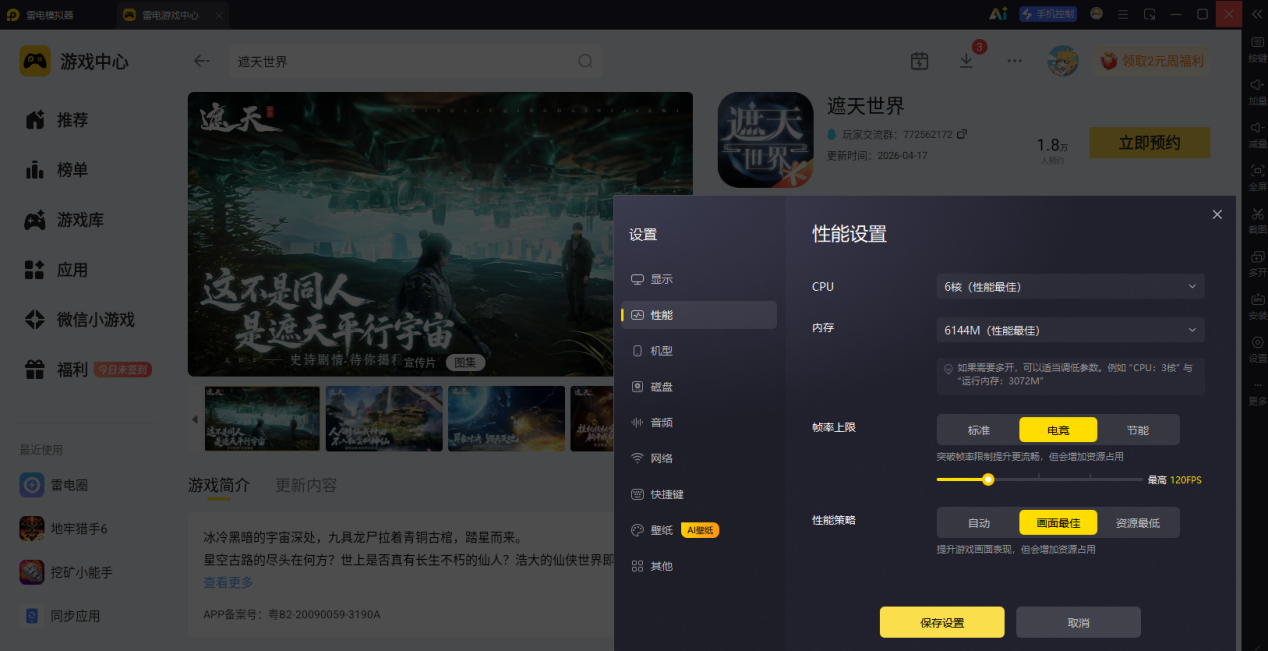Open the hamburger menu in title bar
The width and height of the screenshot is (1268, 651).
point(1123,14)
